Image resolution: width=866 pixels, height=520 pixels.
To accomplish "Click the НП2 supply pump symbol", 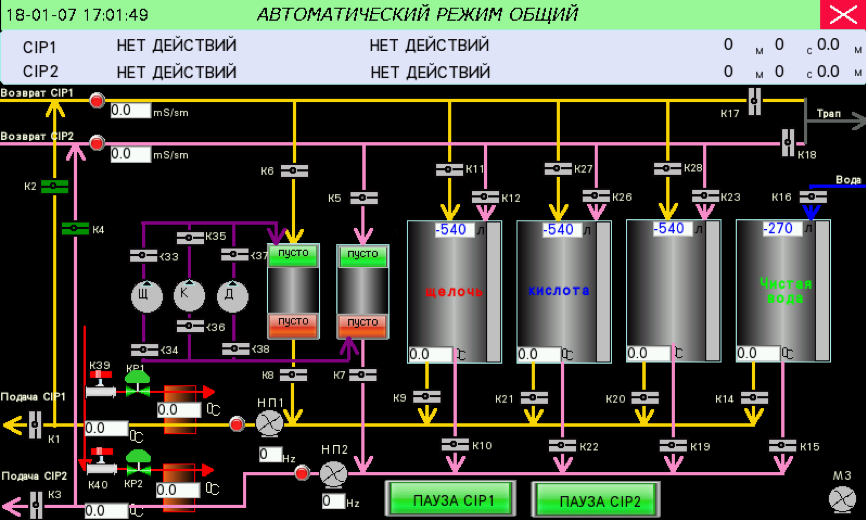I will [x=333, y=474].
